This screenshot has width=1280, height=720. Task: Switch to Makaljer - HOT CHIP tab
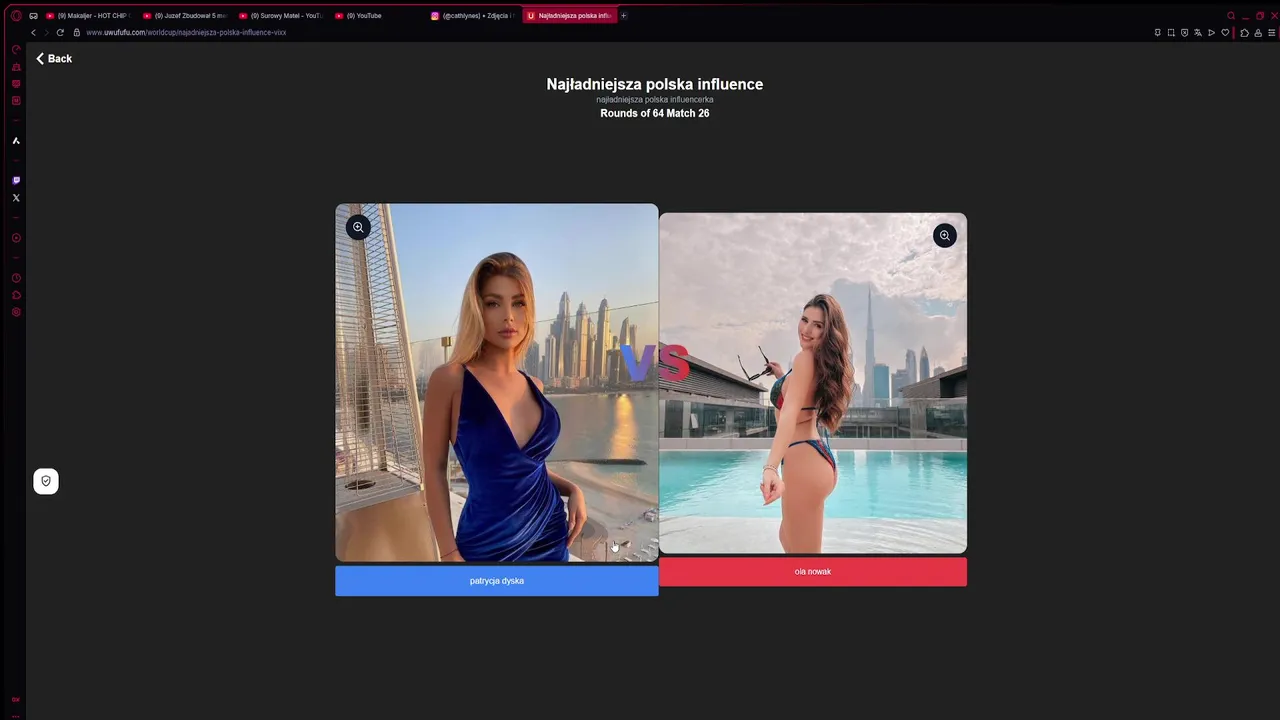(x=87, y=16)
